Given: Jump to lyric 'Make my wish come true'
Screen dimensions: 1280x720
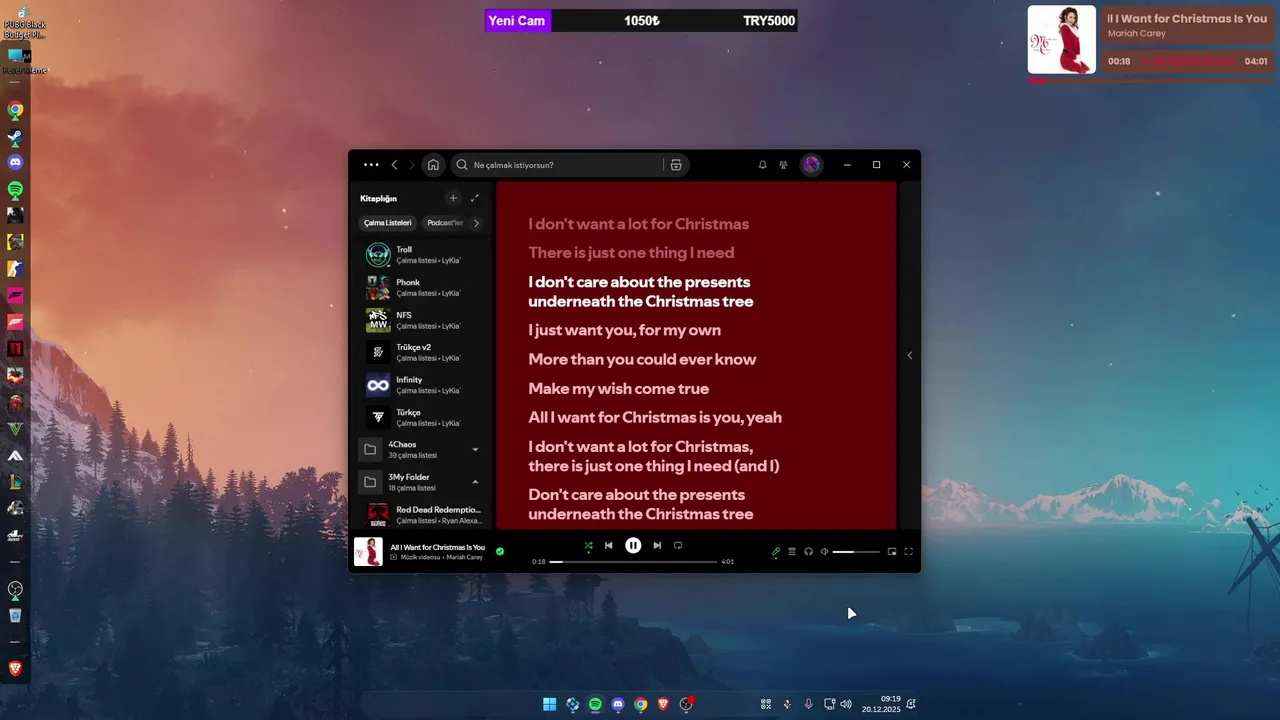Looking at the screenshot, I should (618, 388).
